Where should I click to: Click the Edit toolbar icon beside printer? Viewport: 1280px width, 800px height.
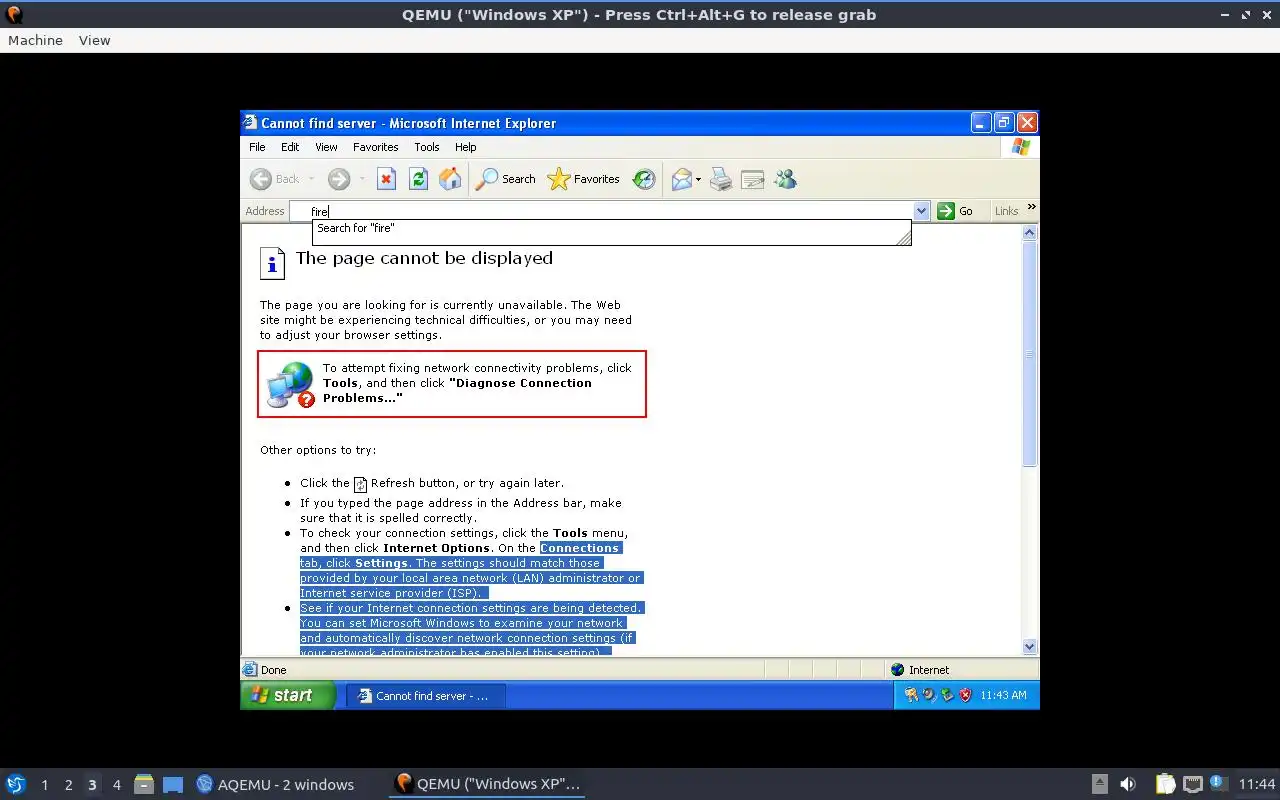click(x=753, y=179)
